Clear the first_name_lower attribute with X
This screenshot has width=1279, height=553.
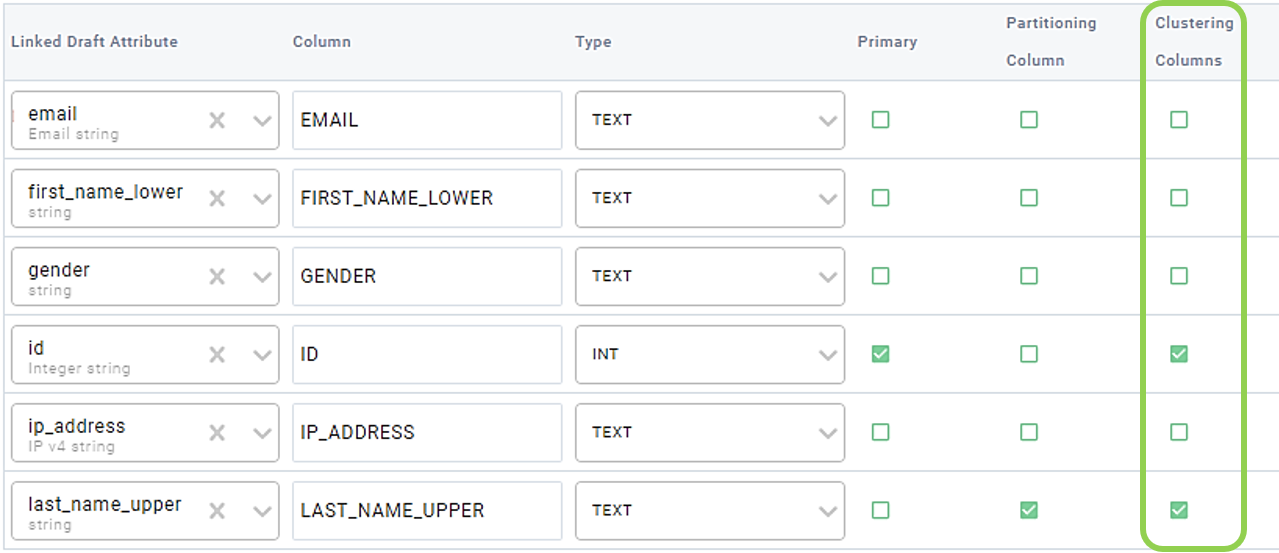point(217,198)
